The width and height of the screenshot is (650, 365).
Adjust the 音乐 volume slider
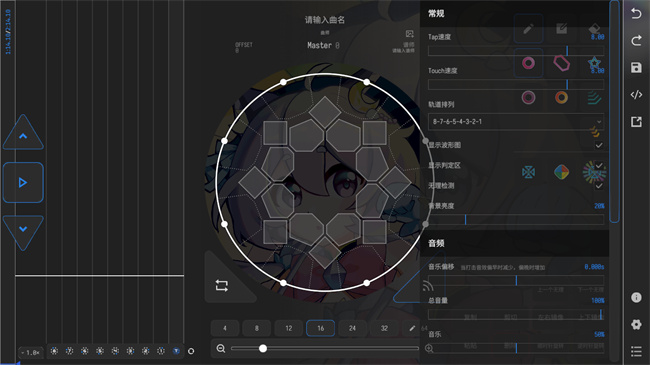(516, 348)
